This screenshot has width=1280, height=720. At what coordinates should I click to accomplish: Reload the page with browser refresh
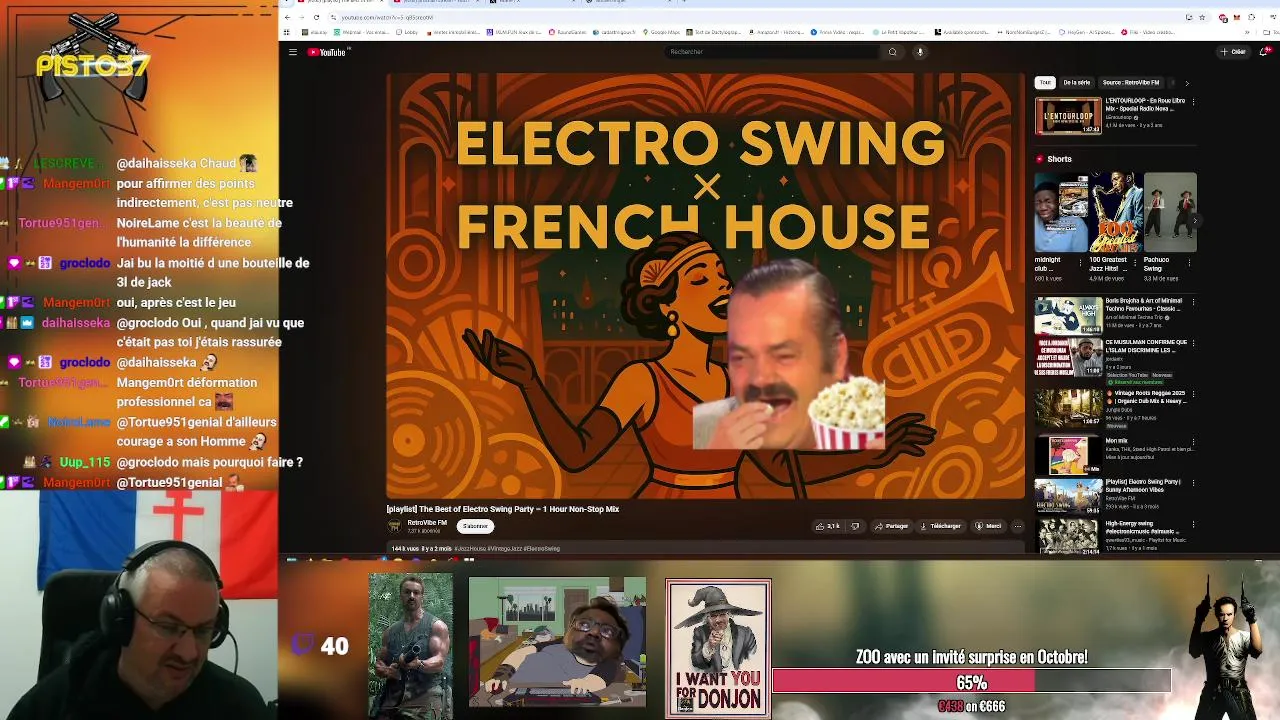click(317, 17)
